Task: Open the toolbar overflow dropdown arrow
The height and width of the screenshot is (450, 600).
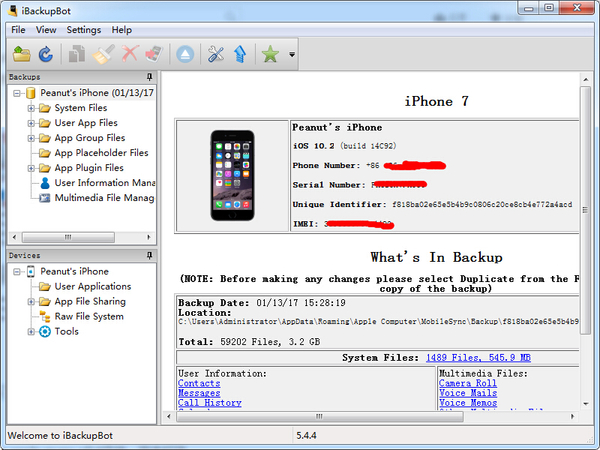Action: pos(292,54)
